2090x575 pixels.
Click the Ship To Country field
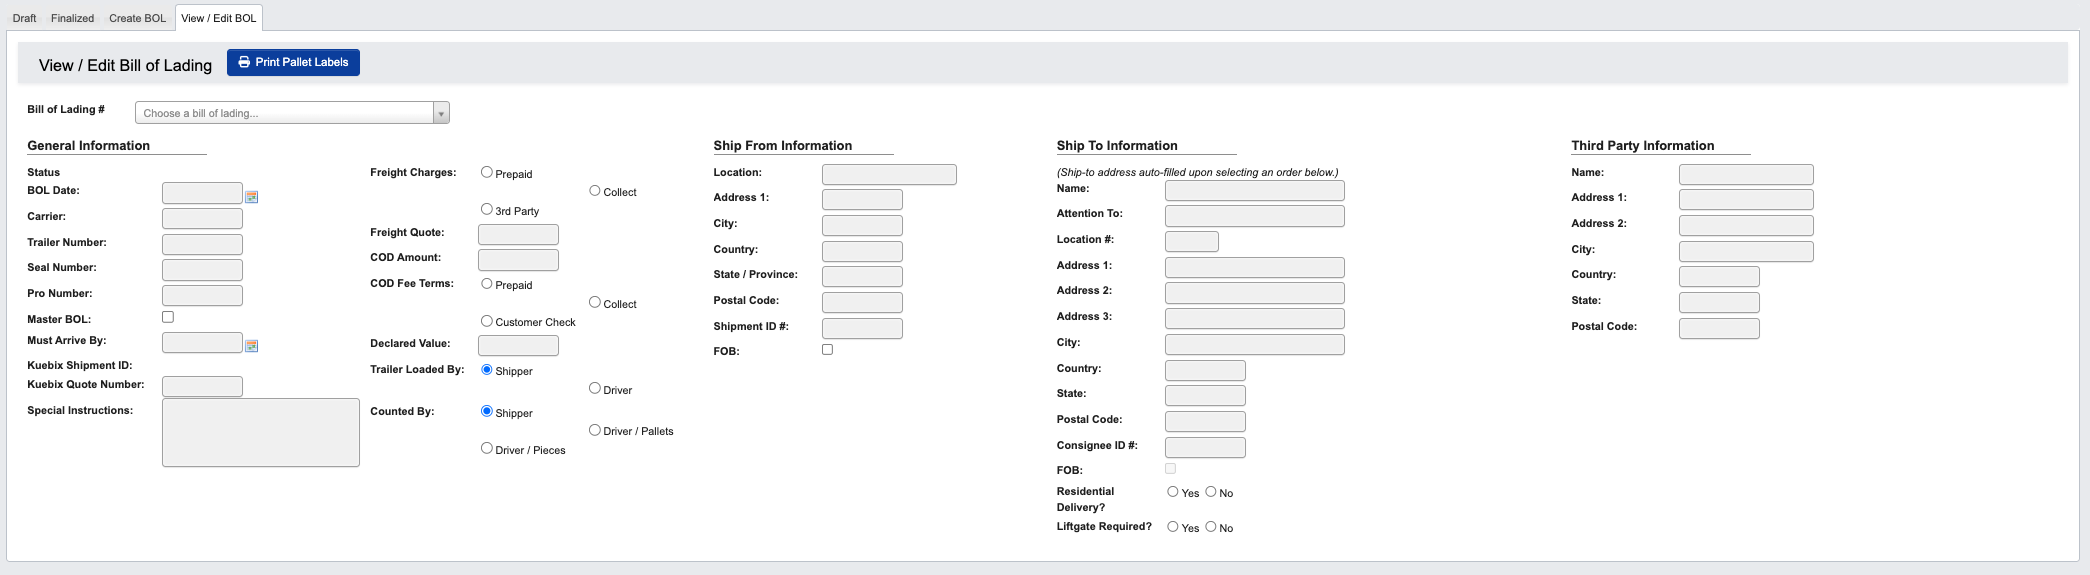1205,370
